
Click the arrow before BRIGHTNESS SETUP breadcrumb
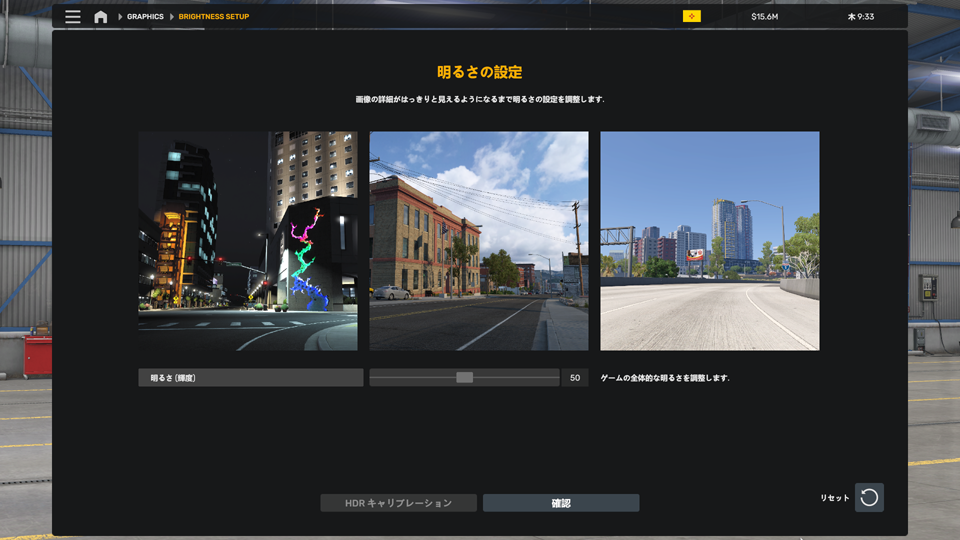click(171, 17)
